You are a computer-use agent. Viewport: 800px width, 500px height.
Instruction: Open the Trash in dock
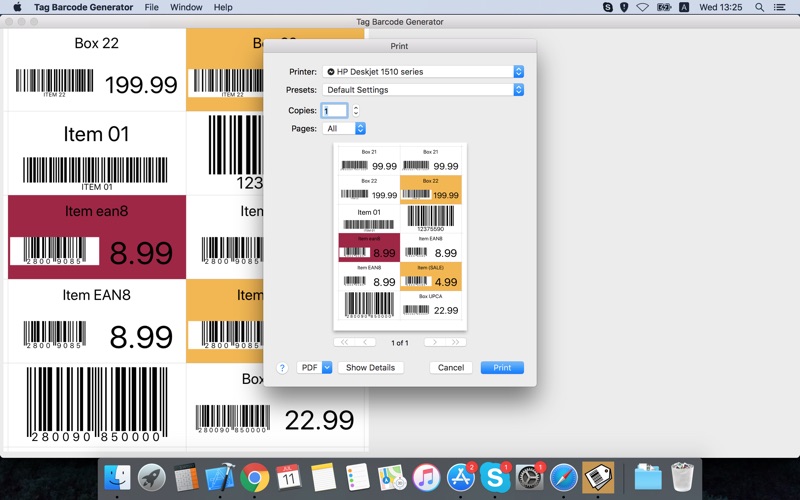pos(682,478)
